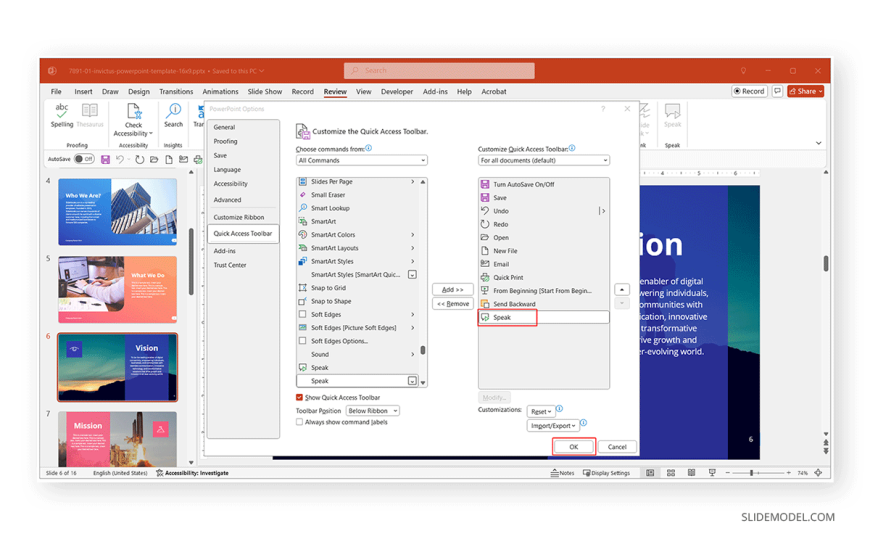
Task: Select From Beginning item in the toolbar list
Action: pyautogui.click(x=543, y=291)
